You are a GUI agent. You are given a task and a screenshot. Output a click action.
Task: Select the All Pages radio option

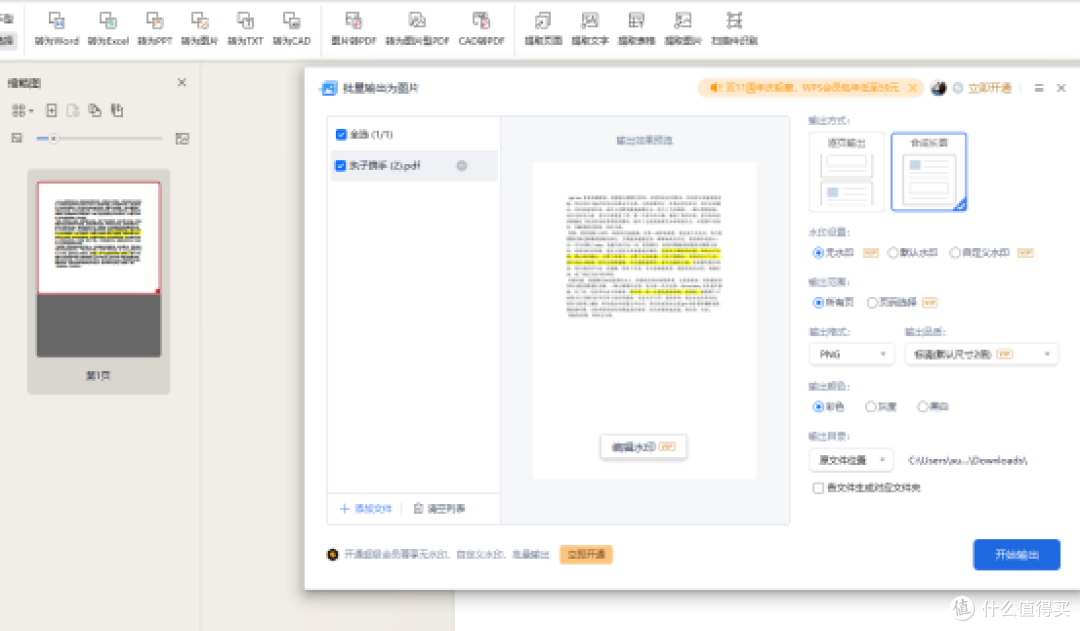[818, 302]
